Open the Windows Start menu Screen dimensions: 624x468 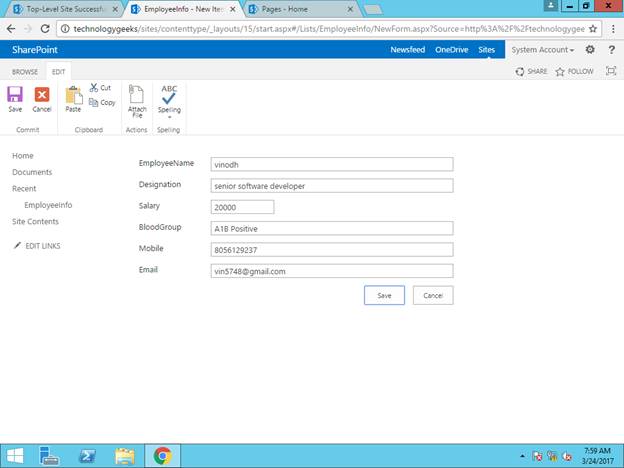tap(15, 456)
